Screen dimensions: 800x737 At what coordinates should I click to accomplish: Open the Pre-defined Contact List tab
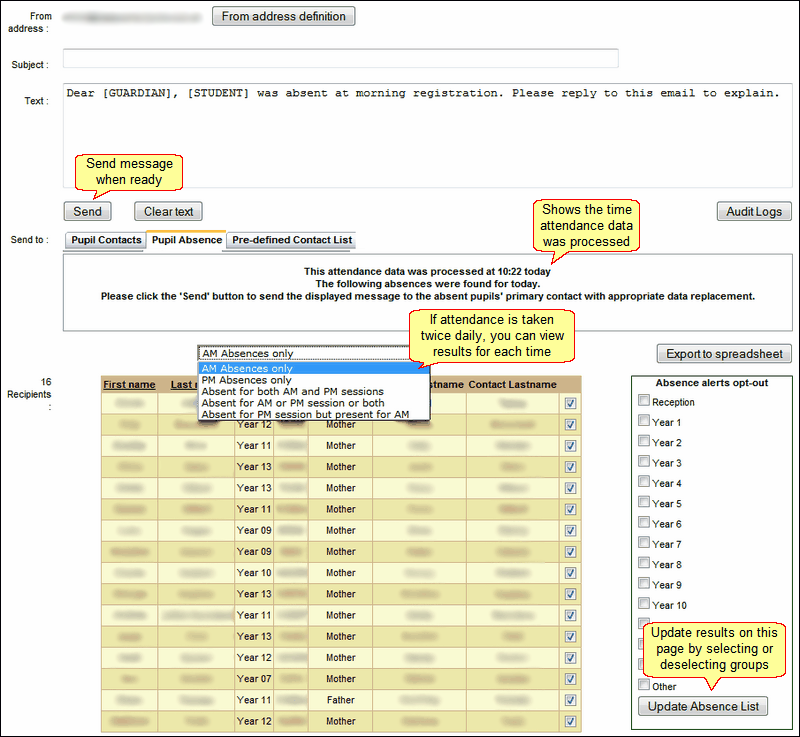pyautogui.click(x=292, y=240)
